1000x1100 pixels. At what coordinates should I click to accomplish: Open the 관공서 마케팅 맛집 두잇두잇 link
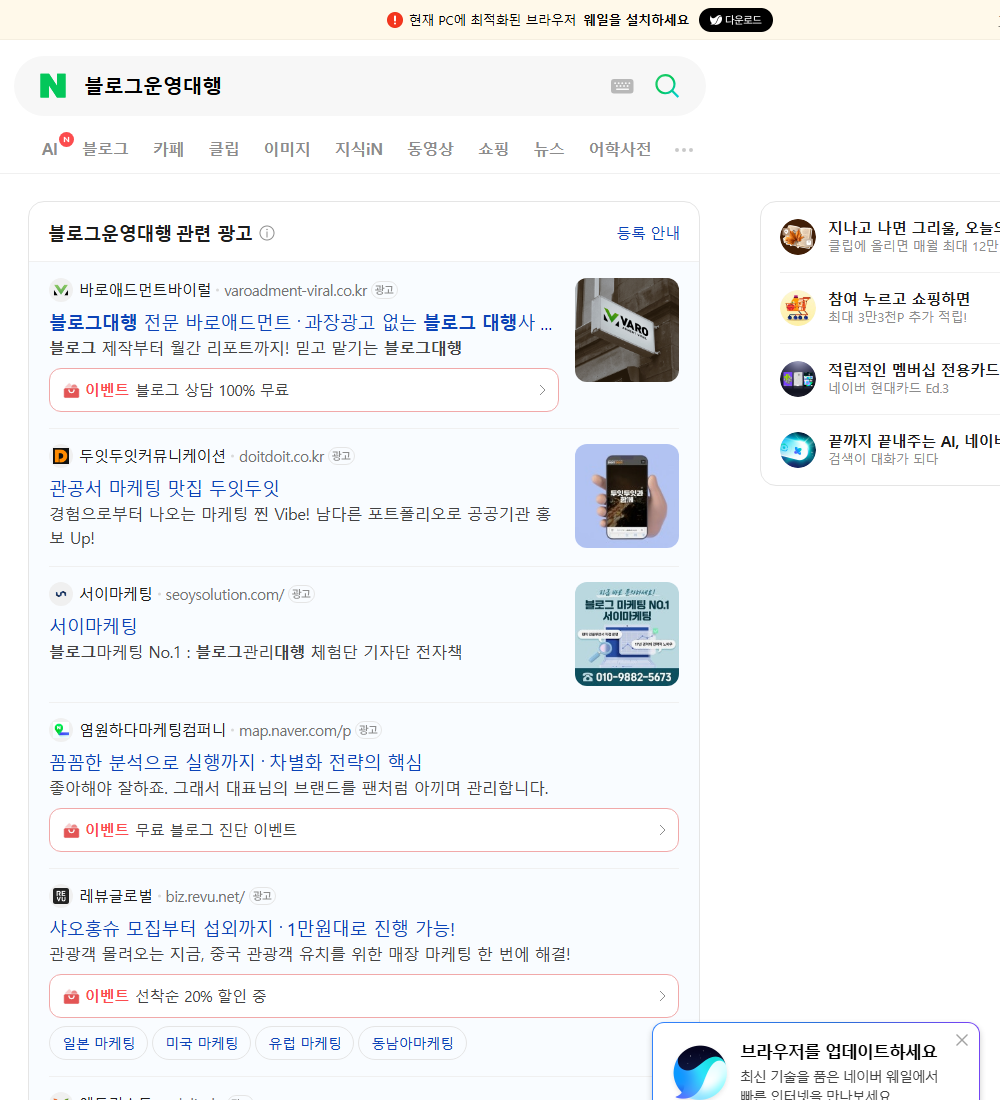(164, 488)
